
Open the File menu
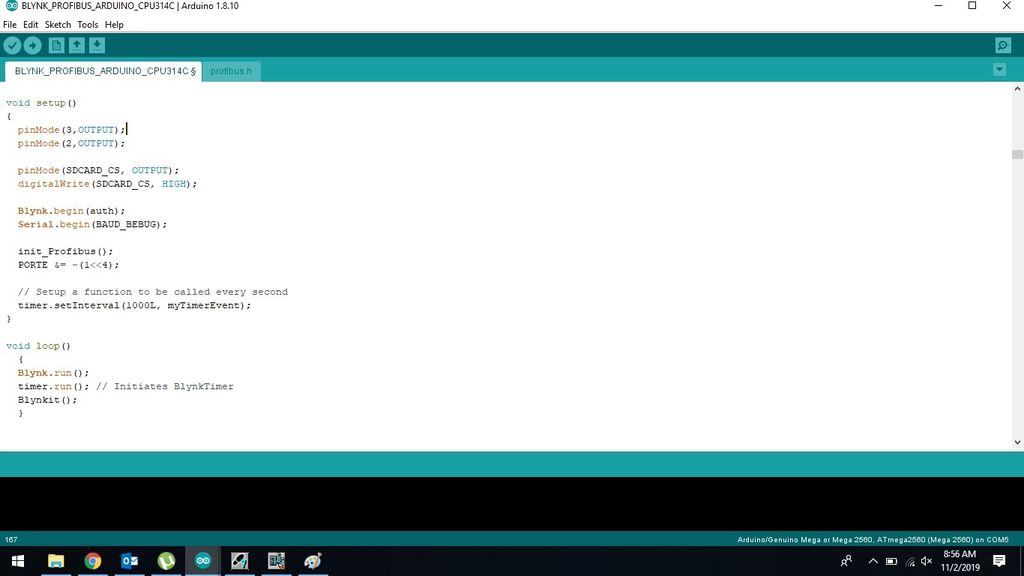pyautogui.click(x=10, y=25)
